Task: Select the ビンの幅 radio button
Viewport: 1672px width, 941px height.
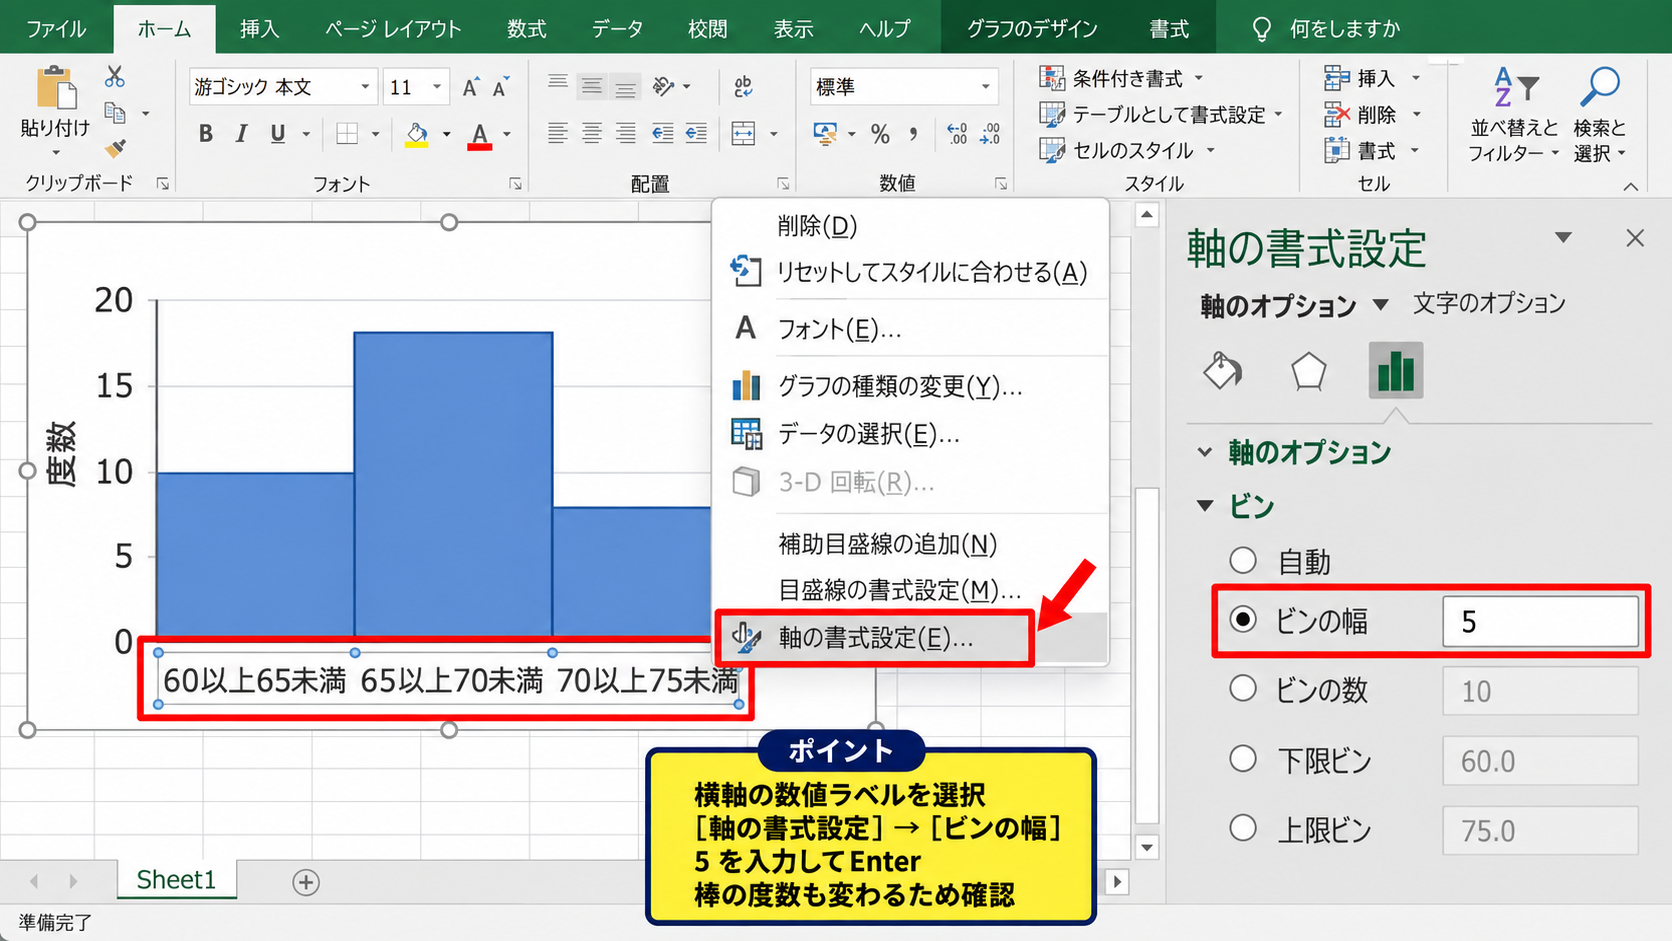Action: click(1243, 620)
